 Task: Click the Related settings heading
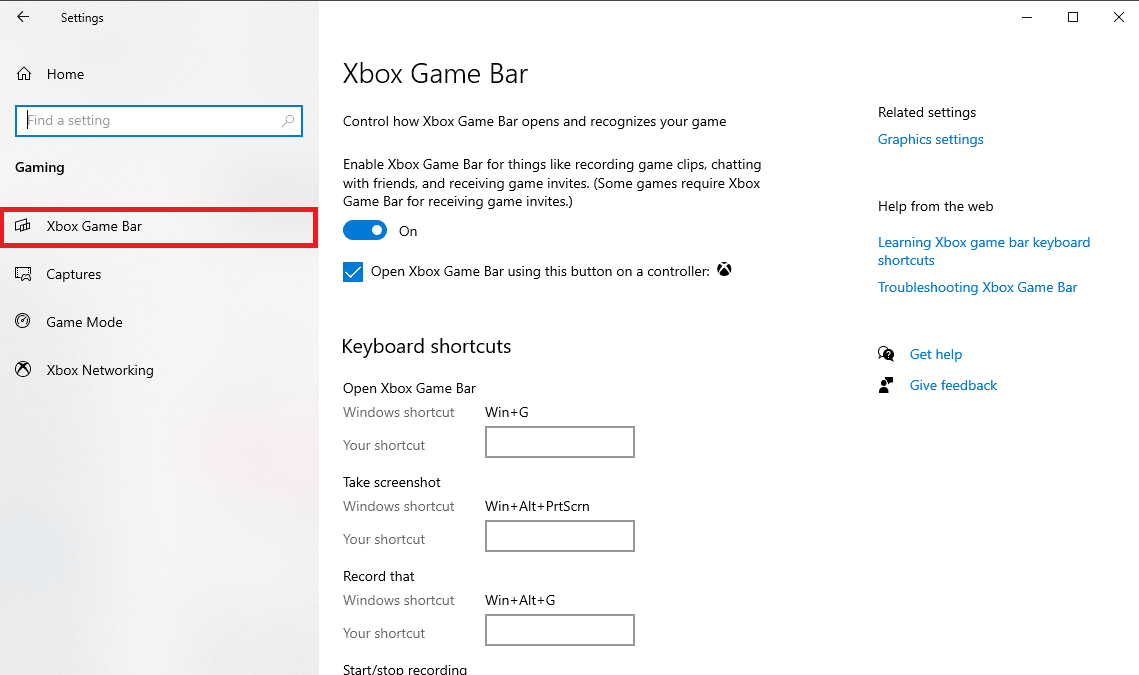click(926, 113)
